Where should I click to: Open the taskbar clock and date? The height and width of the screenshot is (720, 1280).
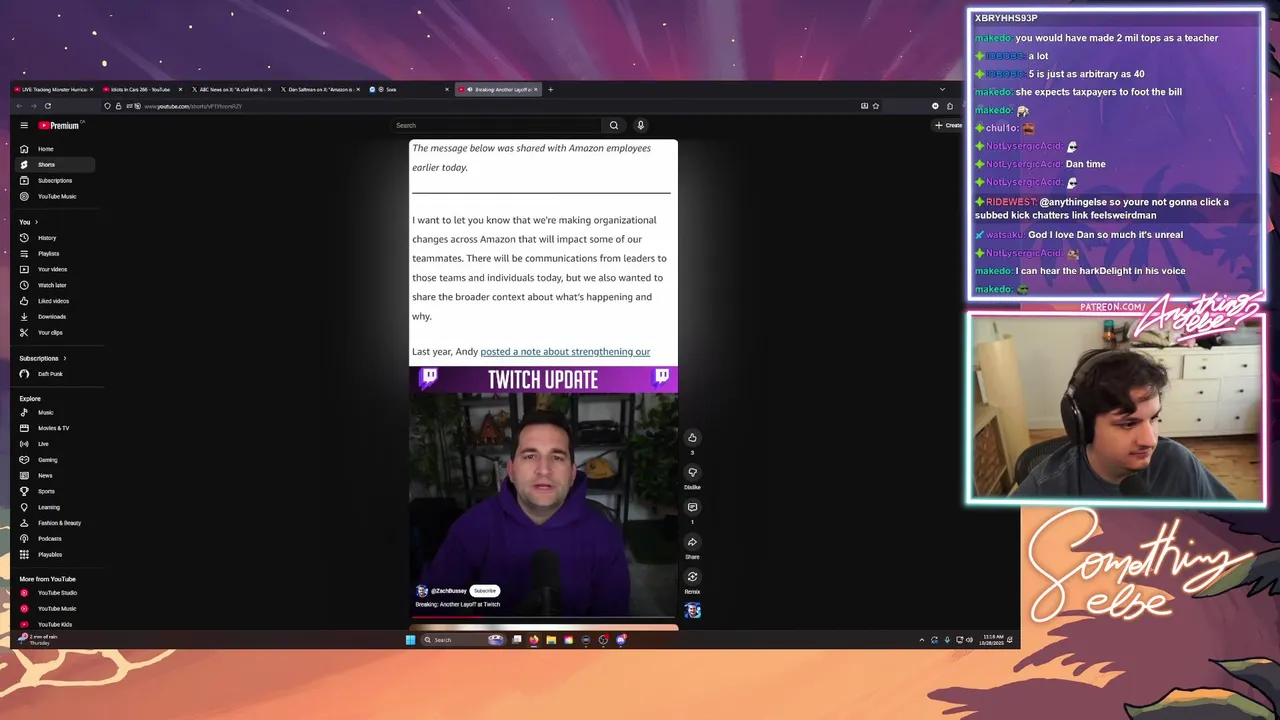tap(993, 639)
